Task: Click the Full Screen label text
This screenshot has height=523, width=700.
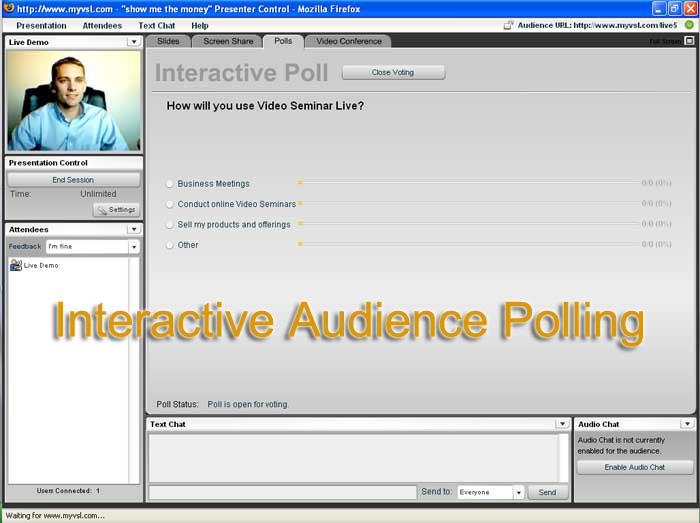Action: tap(665, 42)
